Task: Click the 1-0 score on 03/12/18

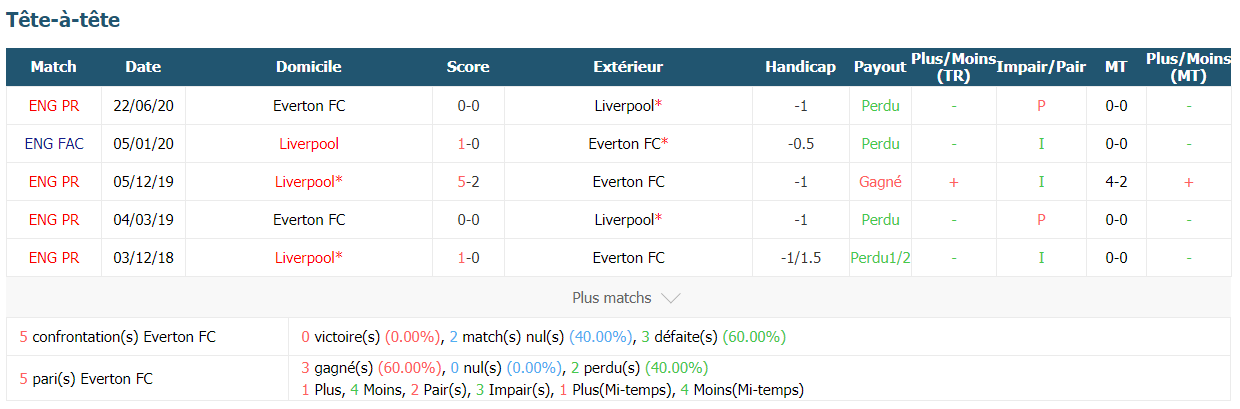Action: click(468, 257)
